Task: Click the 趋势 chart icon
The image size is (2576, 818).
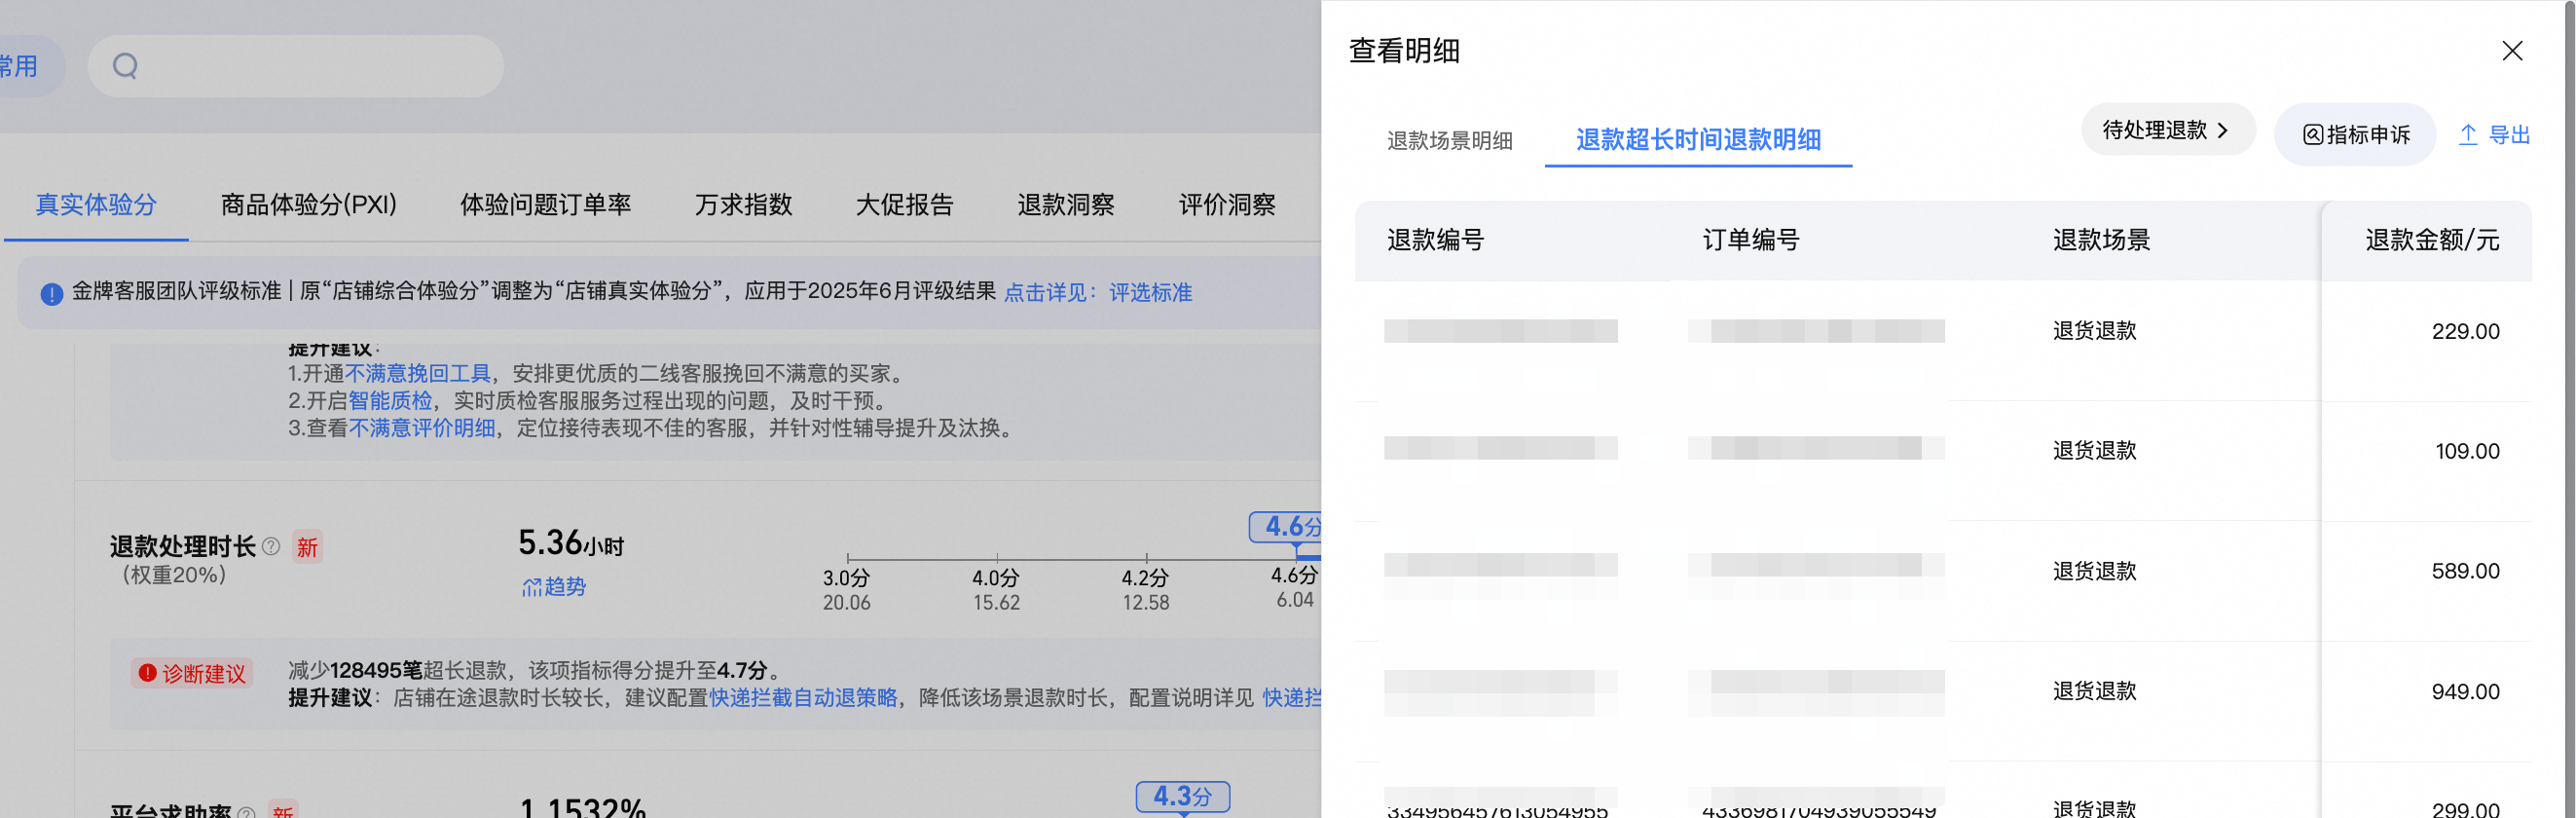Action: coord(531,587)
